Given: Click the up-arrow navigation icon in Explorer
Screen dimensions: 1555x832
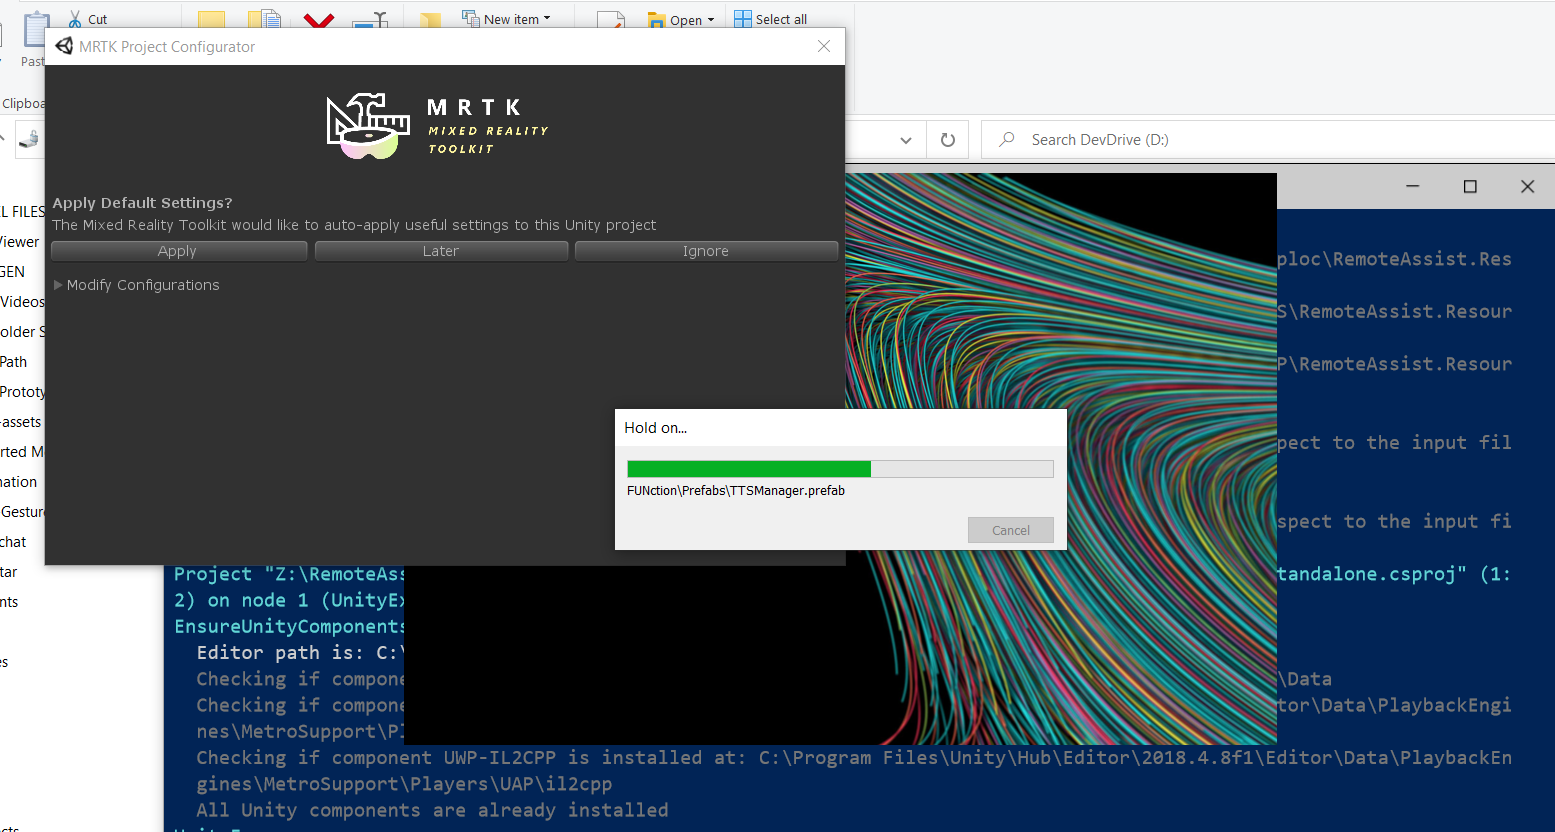Looking at the screenshot, I should [3, 139].
